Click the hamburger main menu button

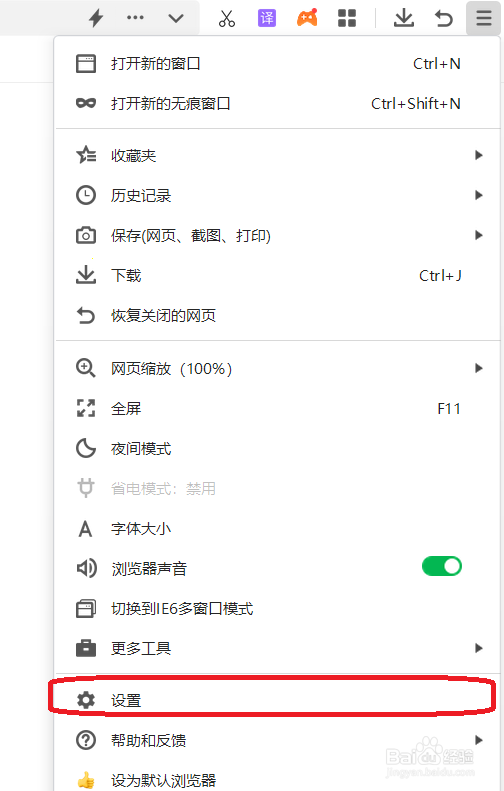[483, 18]
